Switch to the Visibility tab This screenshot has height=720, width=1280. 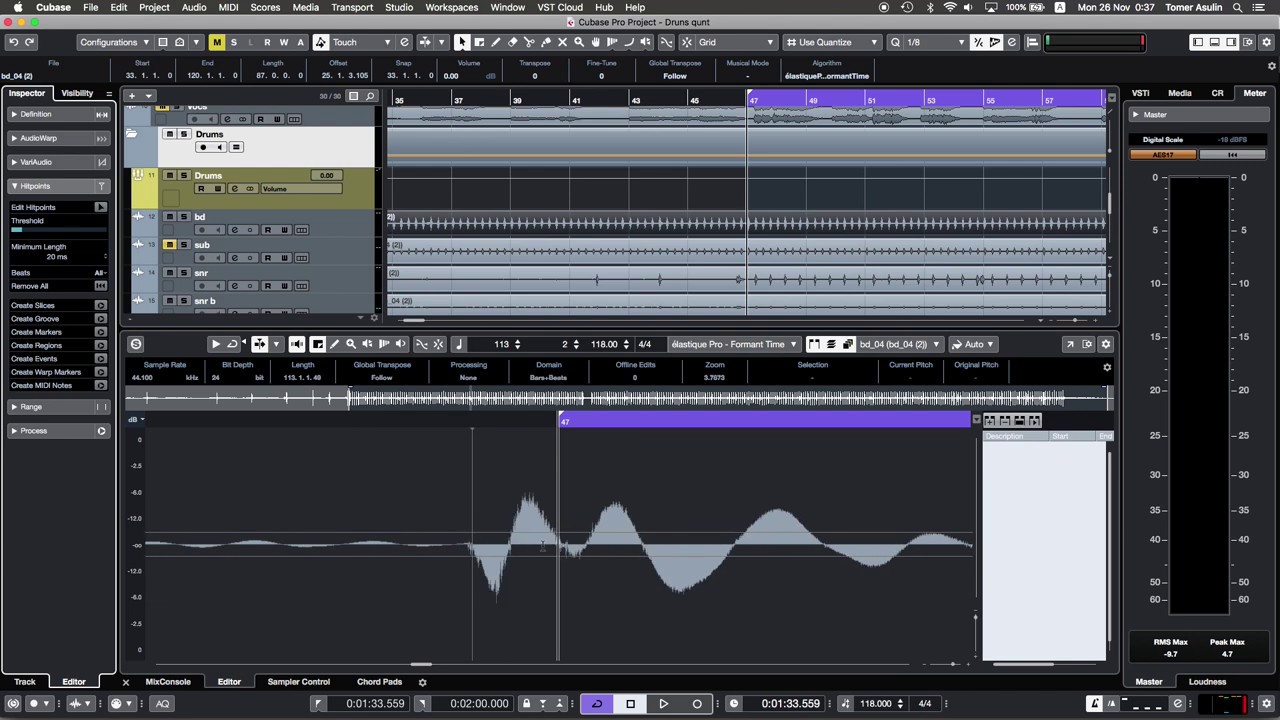(77, 93)
